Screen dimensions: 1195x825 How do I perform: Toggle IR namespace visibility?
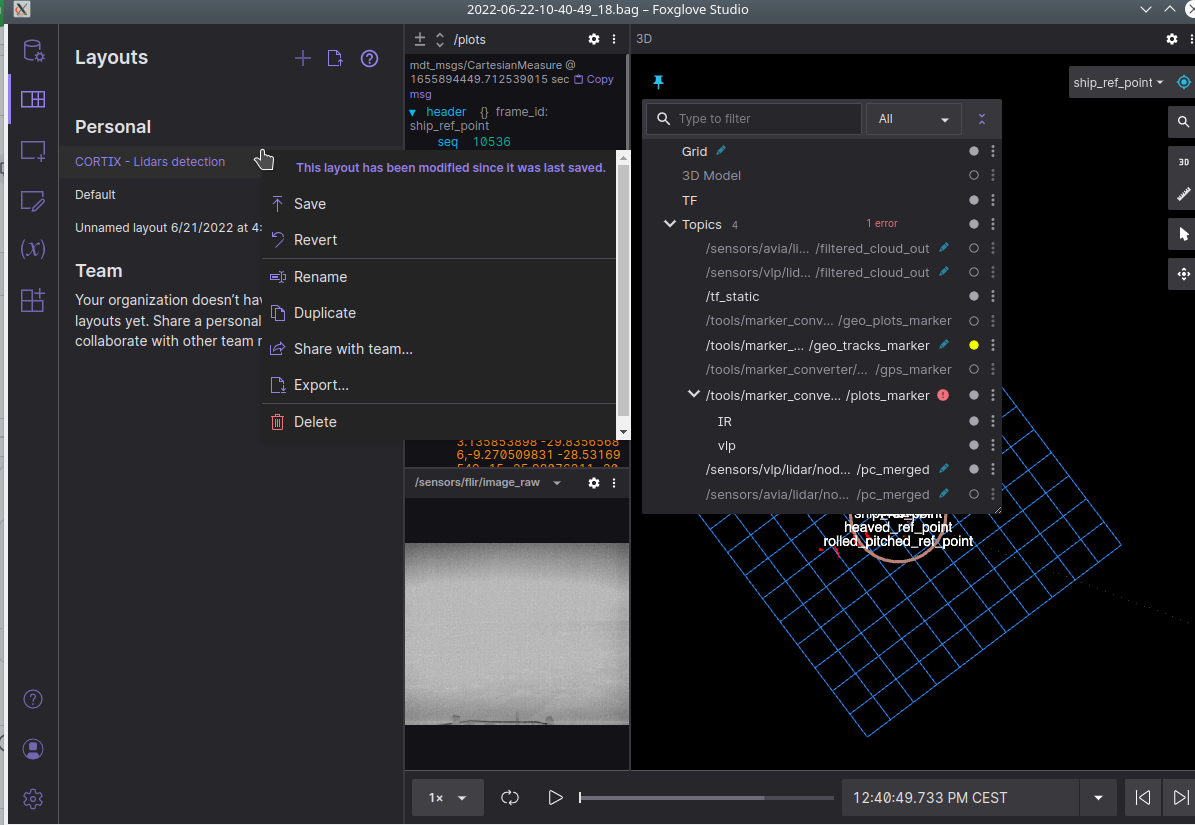click(974, 421)
